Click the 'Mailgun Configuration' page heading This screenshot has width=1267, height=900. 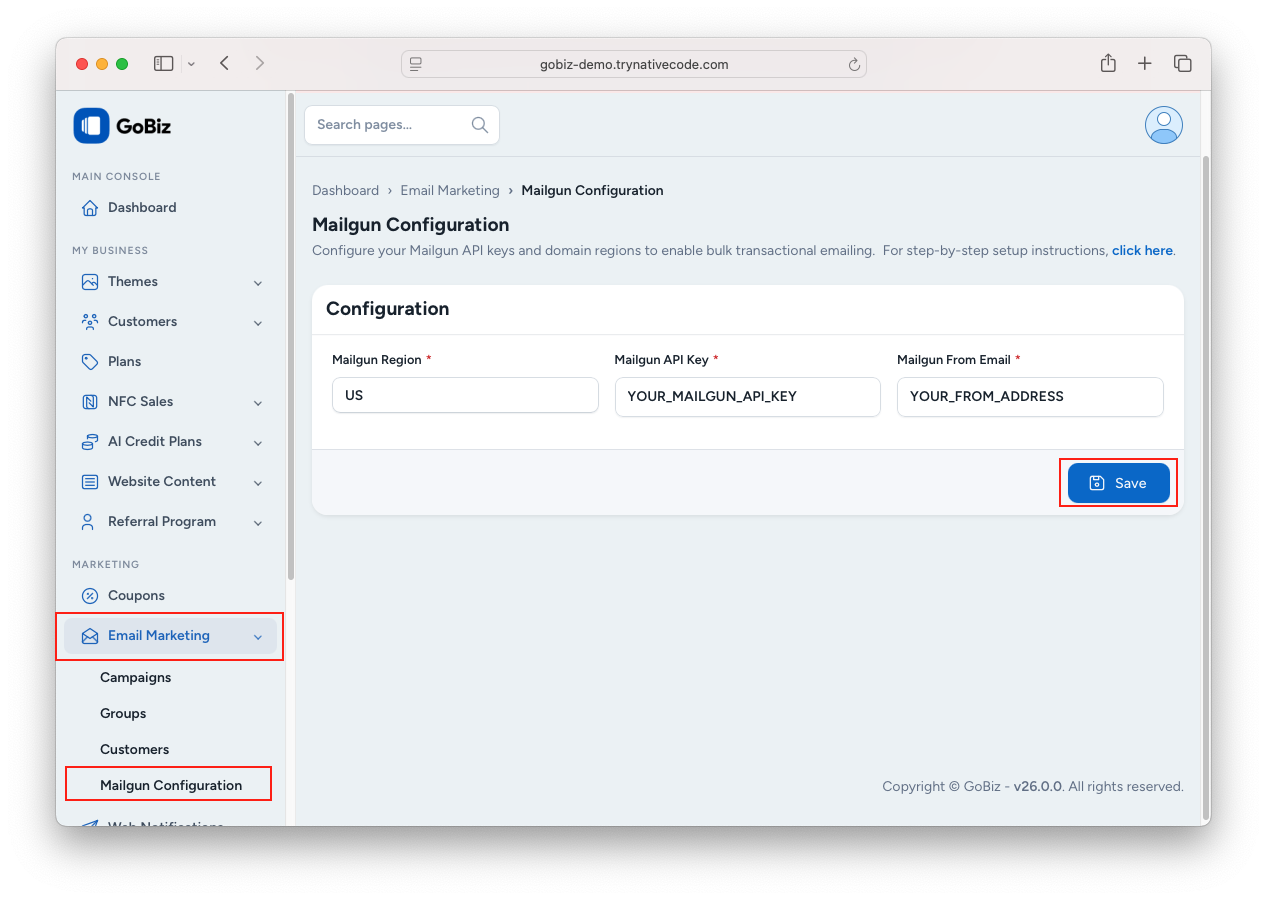point(411,224)
